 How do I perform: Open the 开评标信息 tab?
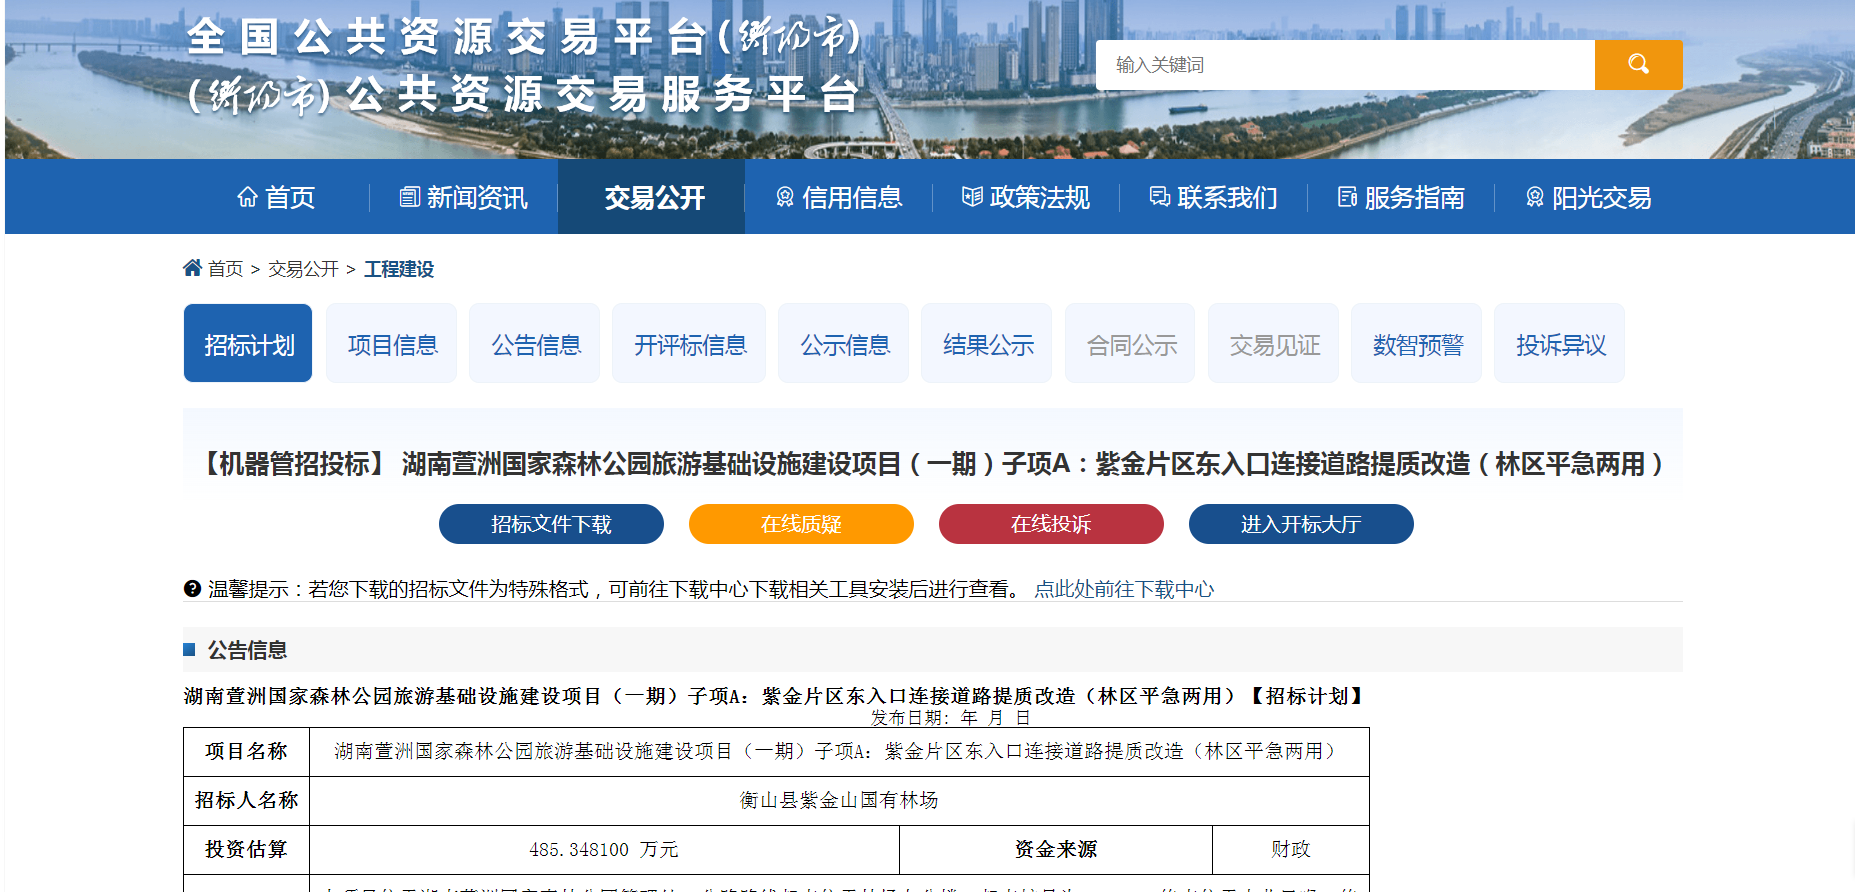[x=689, y=345]
